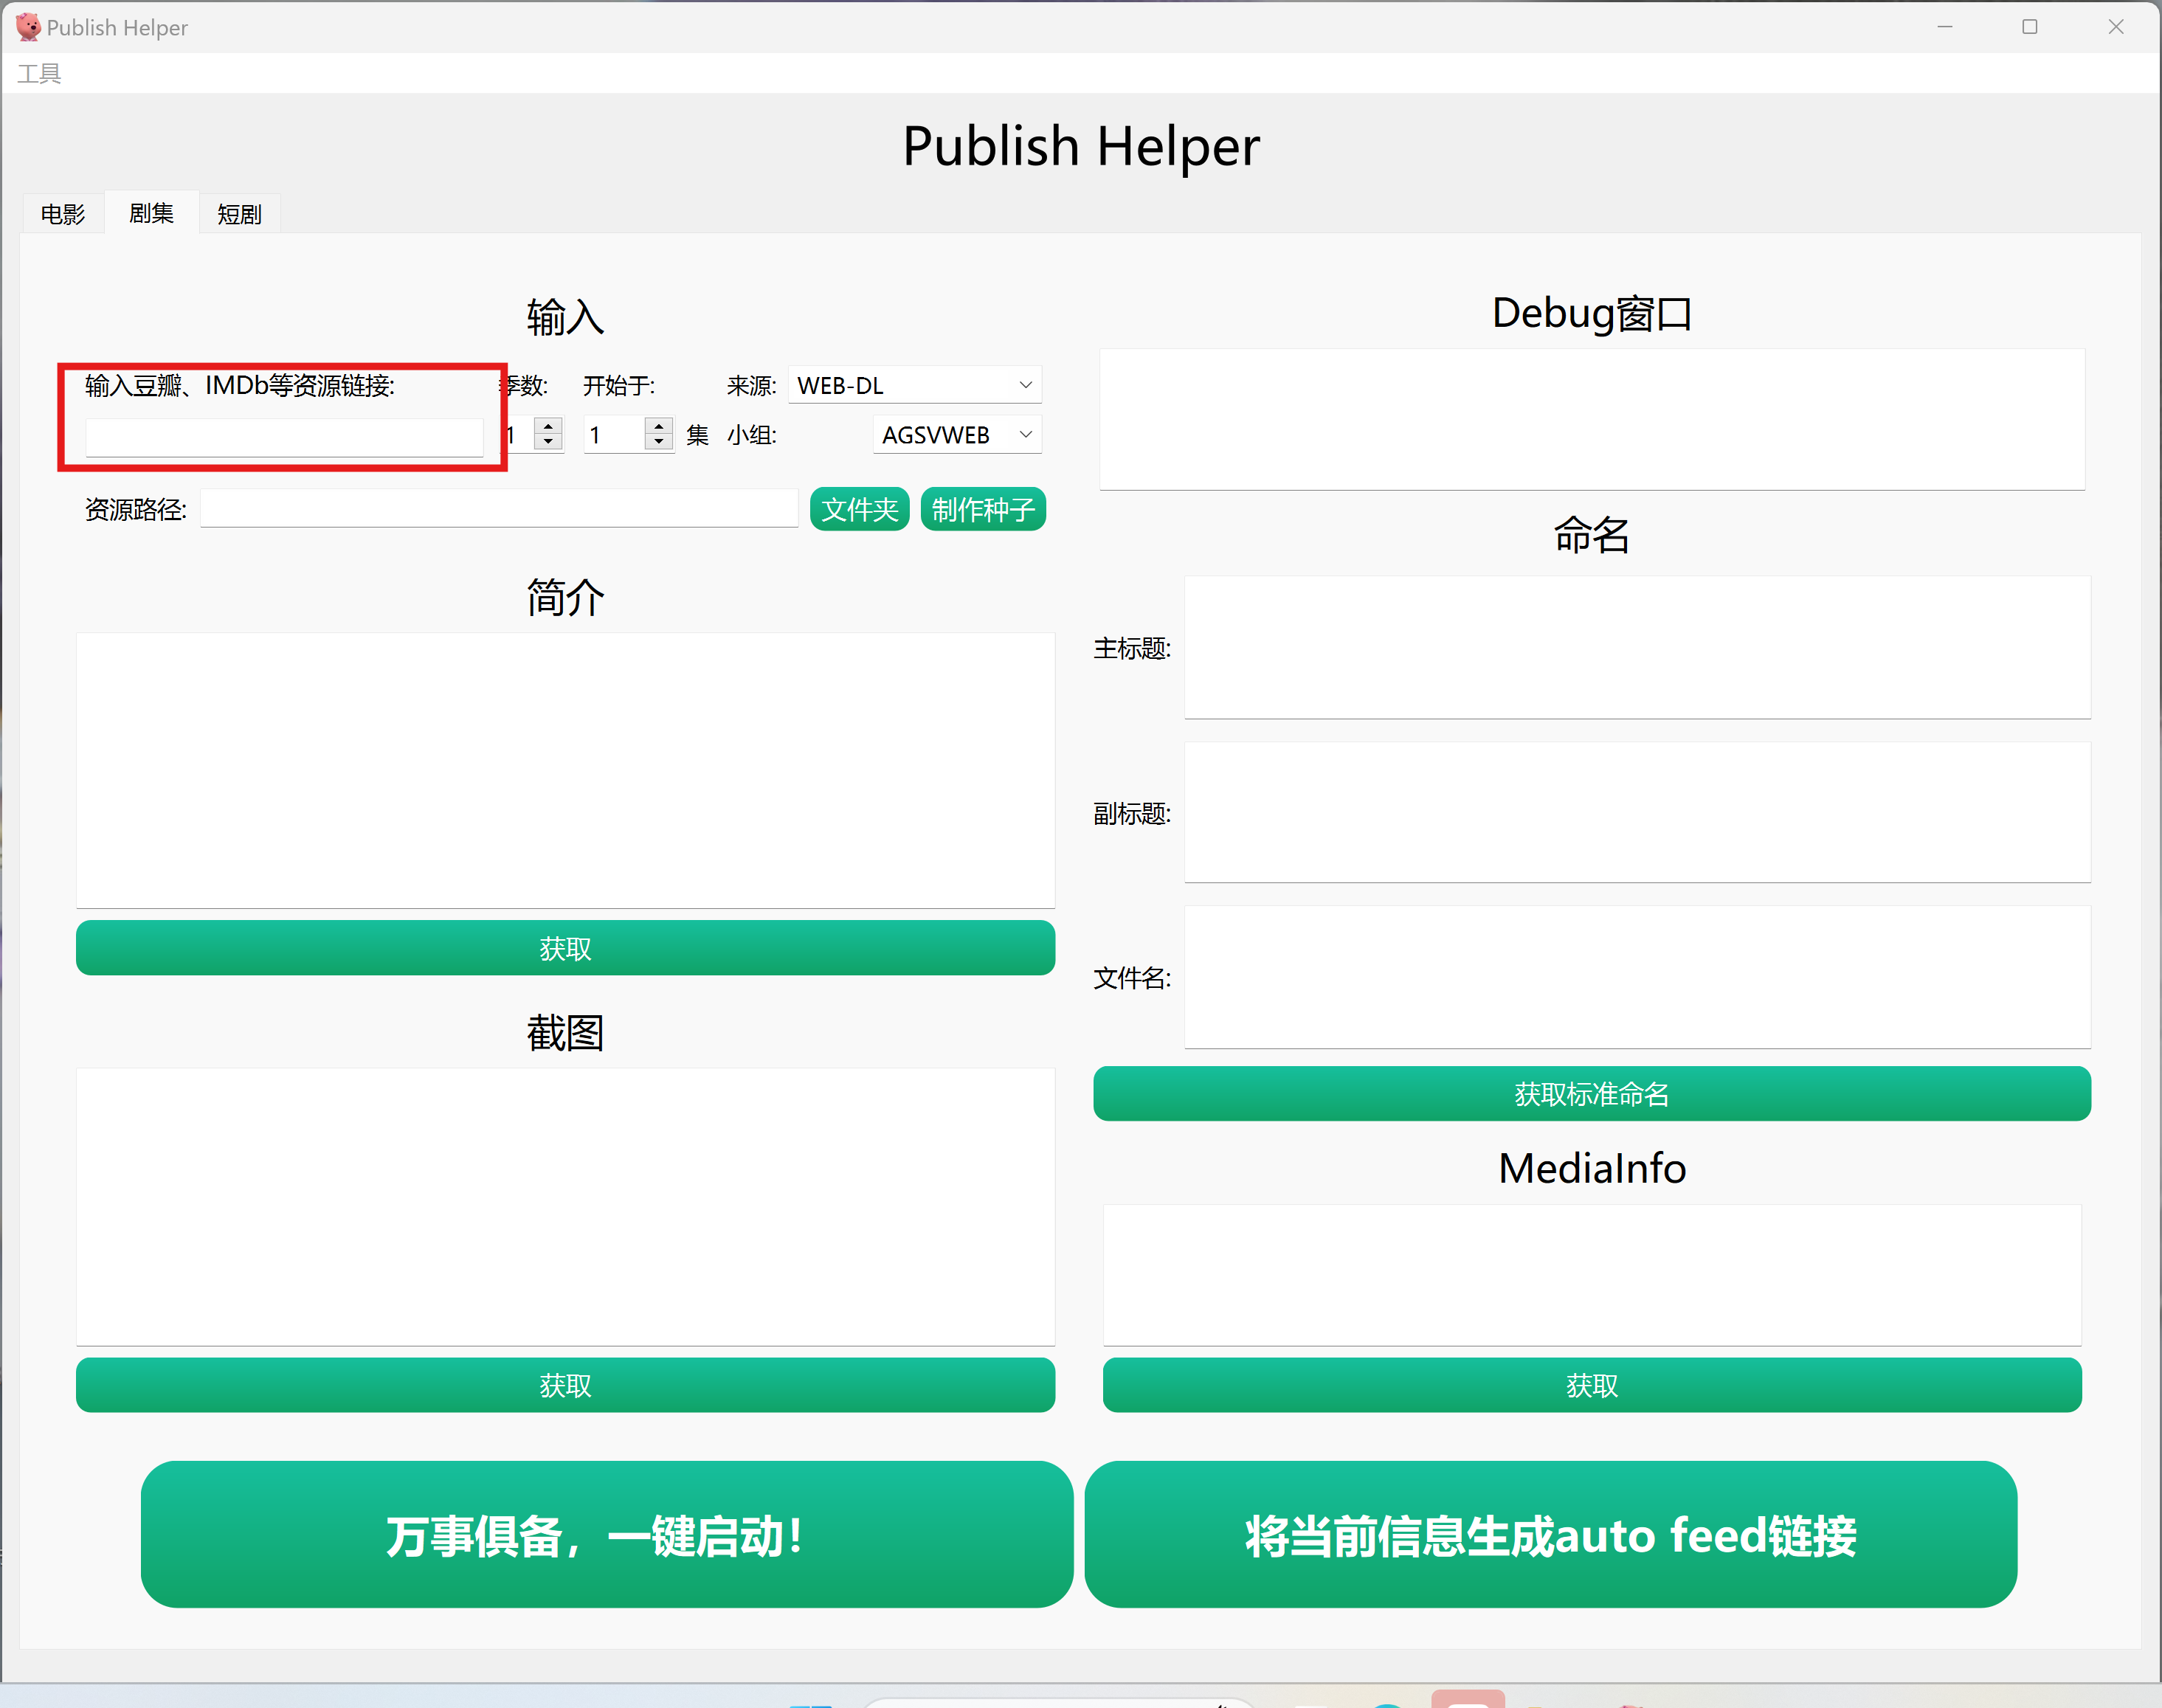
Task: Click the 文件夹 button
Action: tap(859, 510)
